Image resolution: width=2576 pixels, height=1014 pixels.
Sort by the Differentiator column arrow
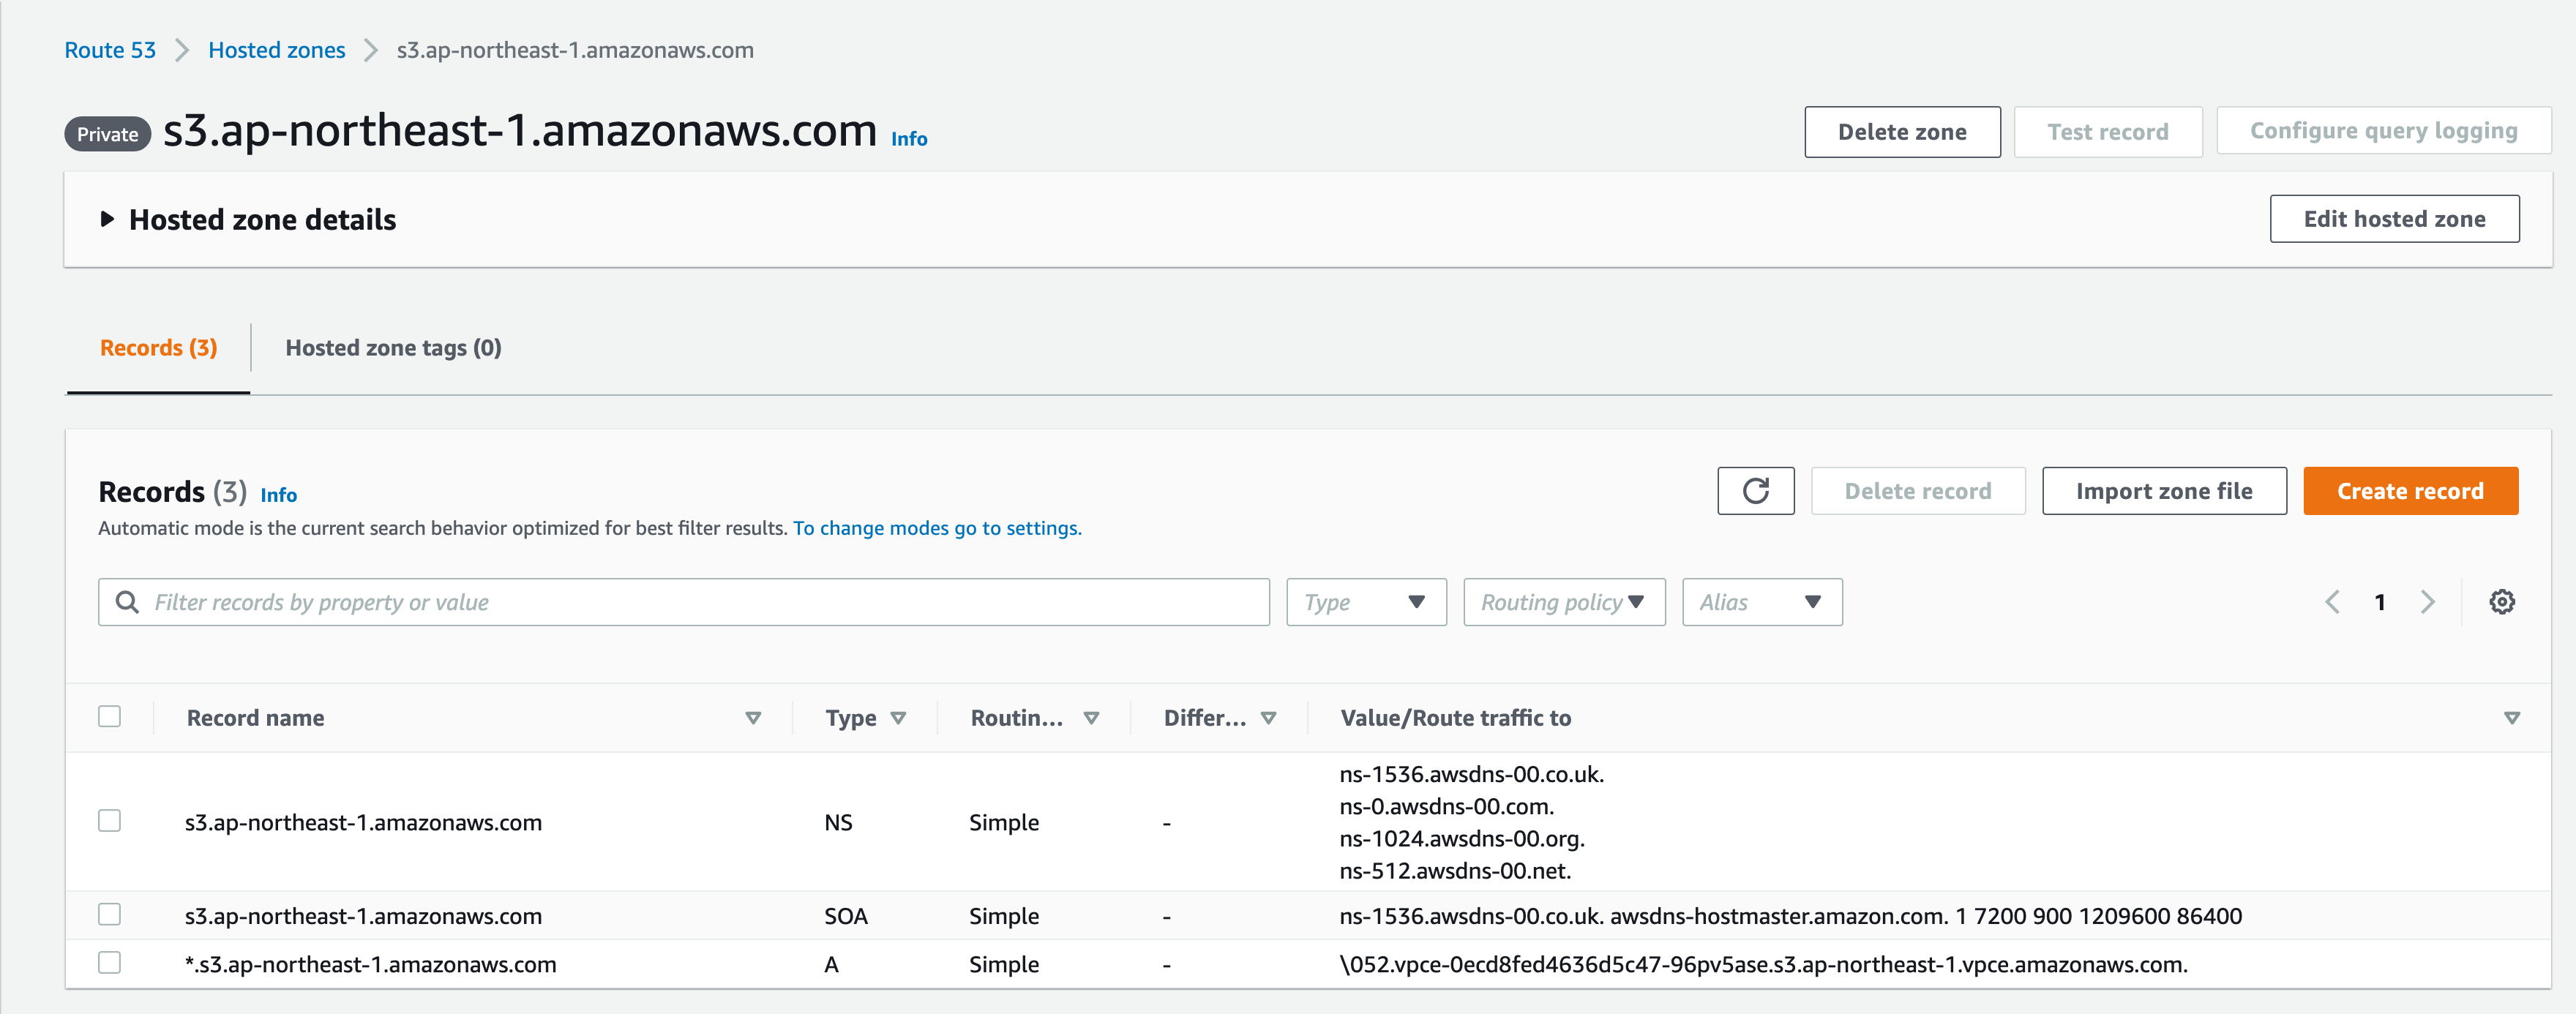[1268, 718]
